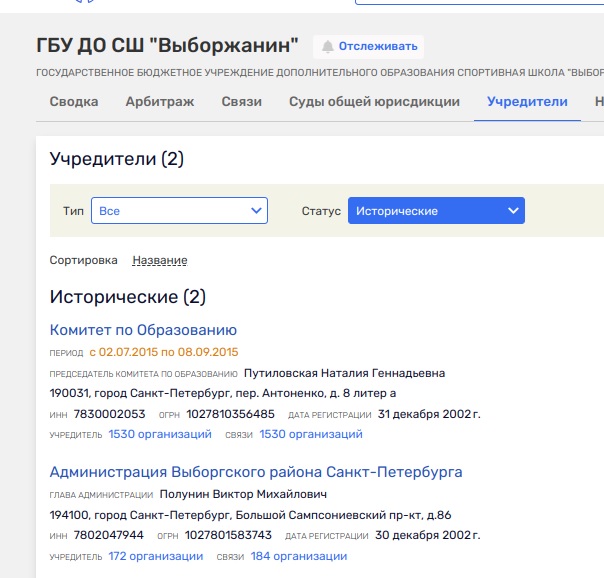This screenshot has width=604, height=578.
Task: Click the Исторические (2) heading
Action: coord(128,297)
